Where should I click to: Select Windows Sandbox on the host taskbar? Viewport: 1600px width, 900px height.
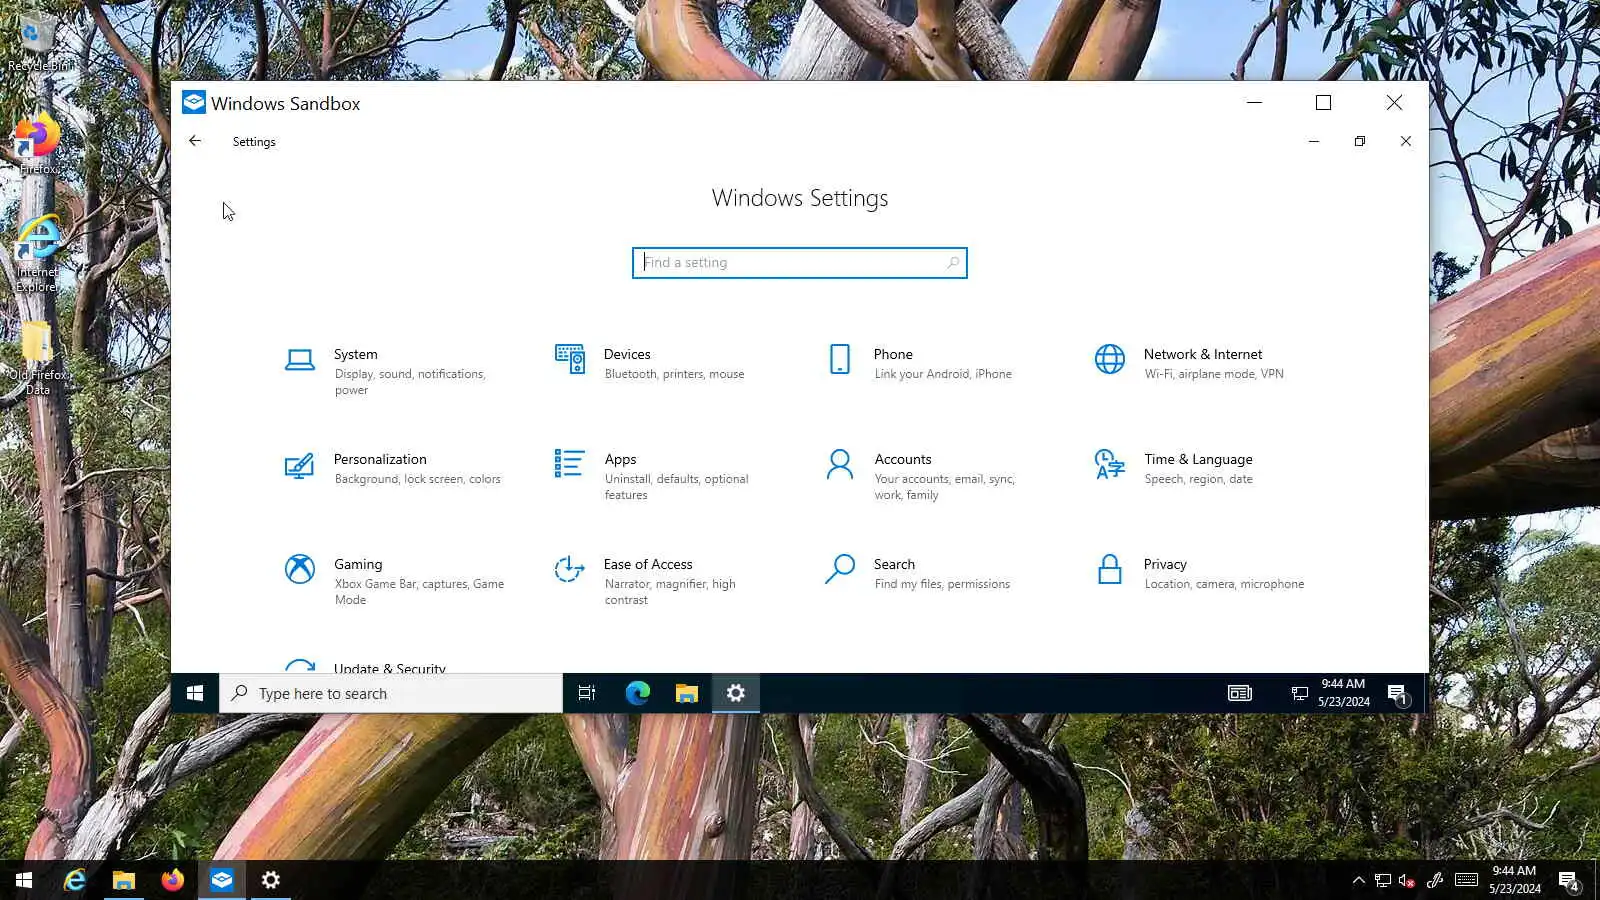(x=221, y=880)
